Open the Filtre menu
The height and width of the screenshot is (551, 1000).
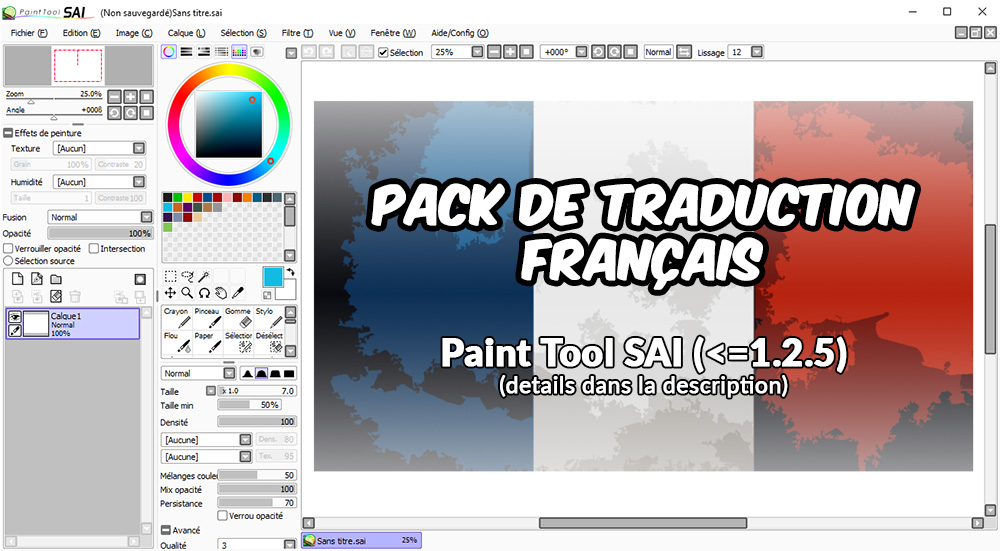pyautogui.click(x=297, y=33)
